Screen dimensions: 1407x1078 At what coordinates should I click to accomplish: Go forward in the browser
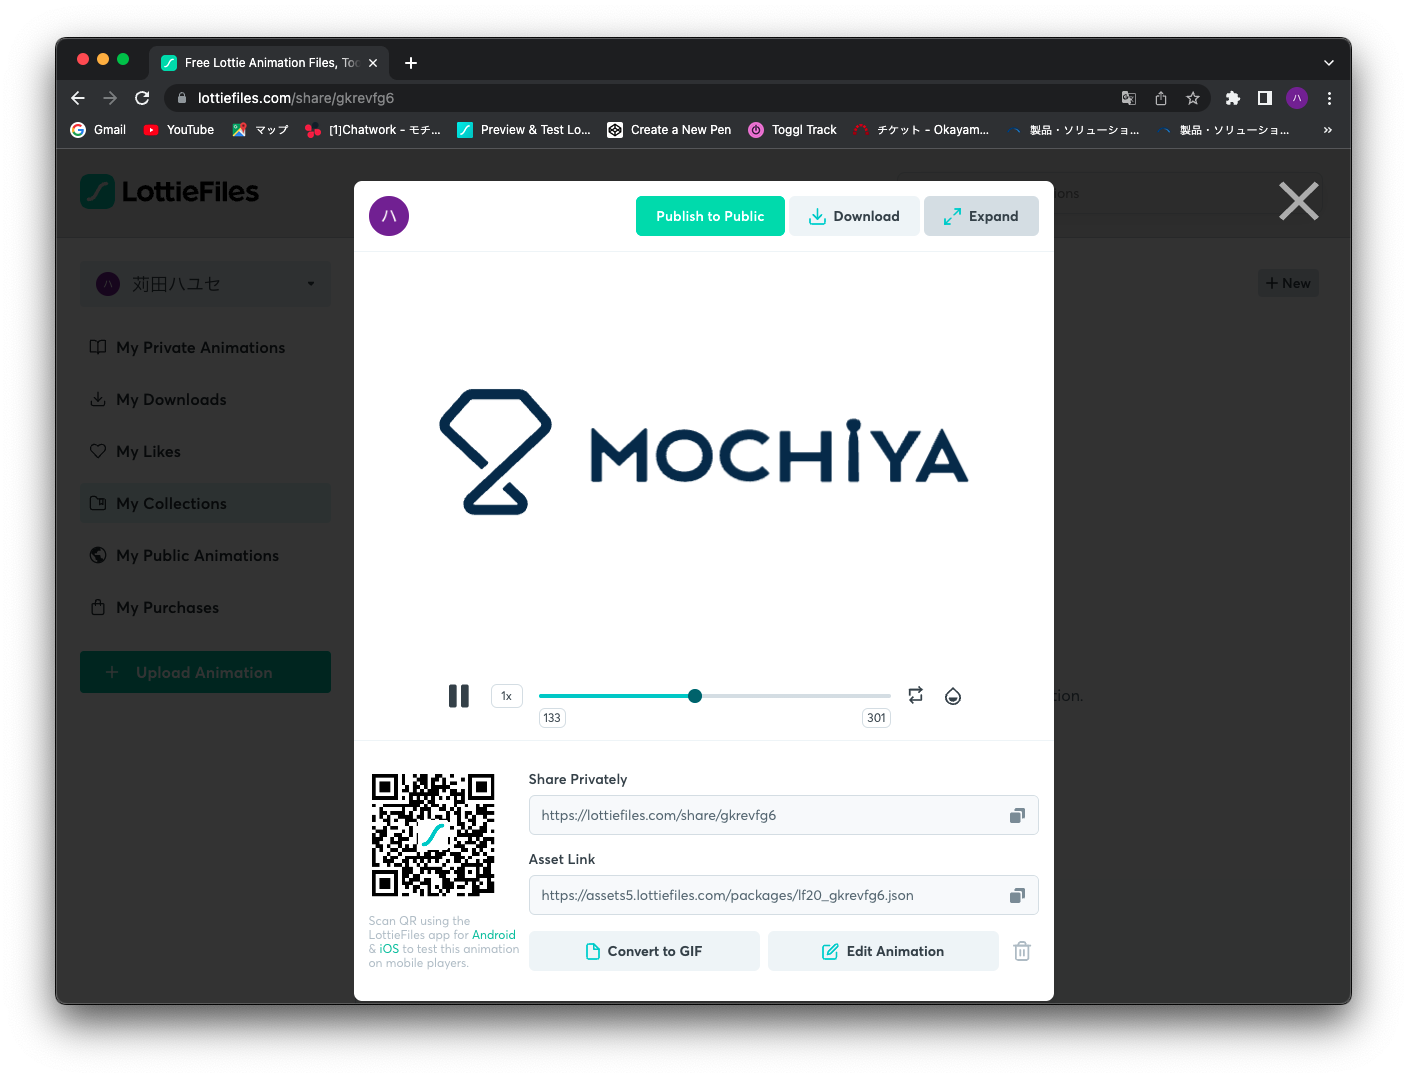pyautogui.click(x=110, y=98)
